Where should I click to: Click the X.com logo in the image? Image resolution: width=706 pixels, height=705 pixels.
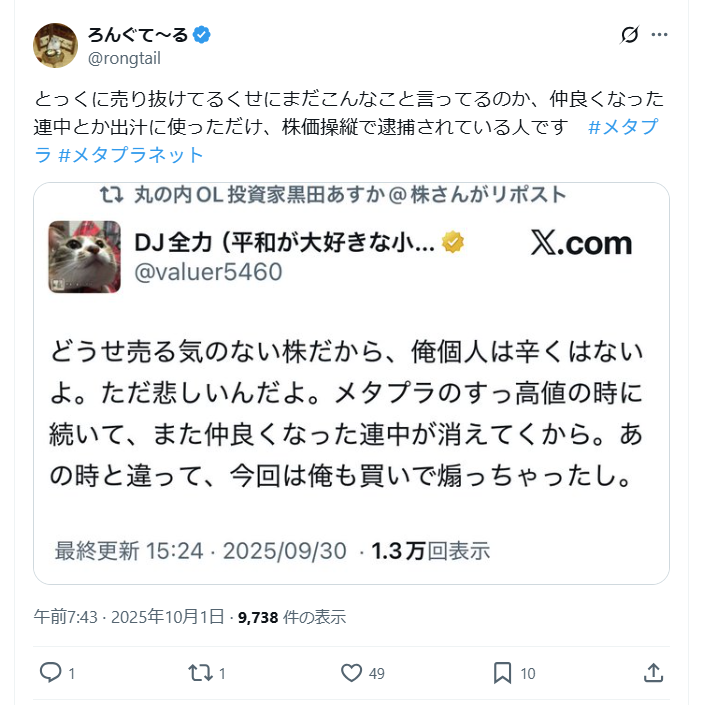(581, 244)
